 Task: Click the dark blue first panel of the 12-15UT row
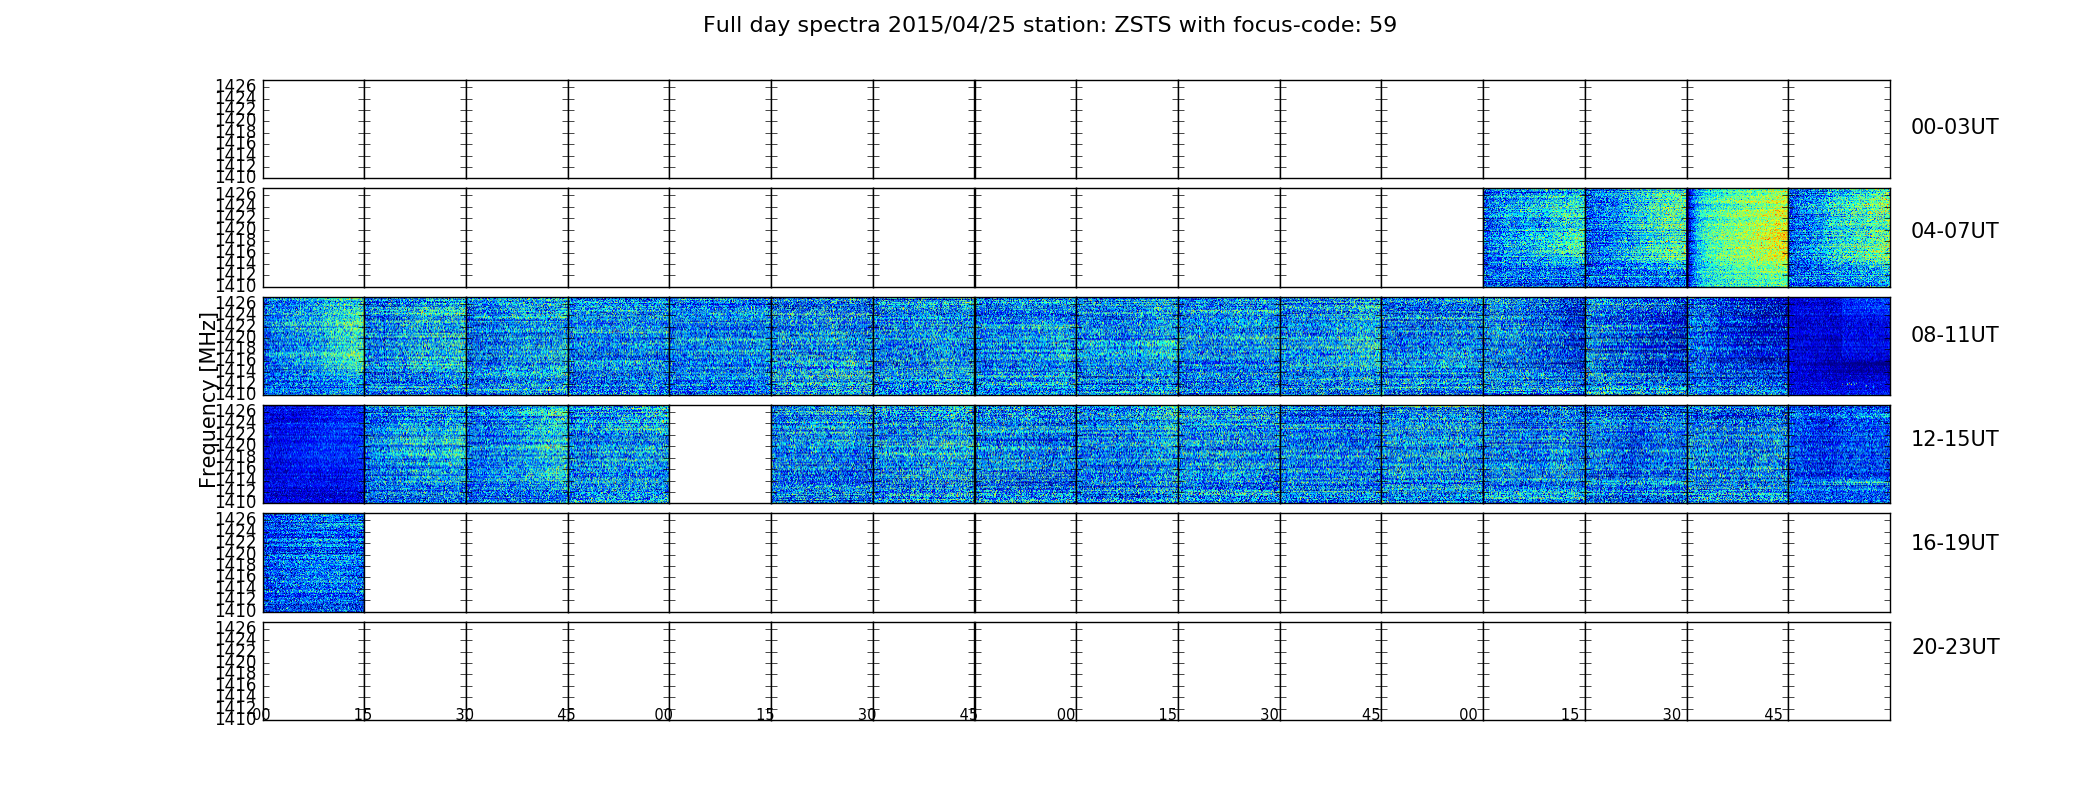pyautogui.click(x=313, y=454)
